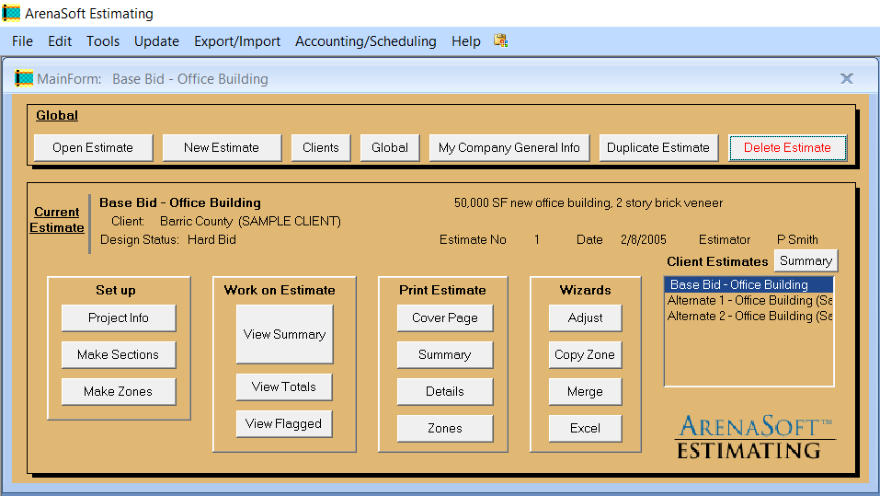Image resolution: width=880 pixels, height=496 pixels.
Task: Click the 50,000 SF building description text
Action: coord(588,203)
